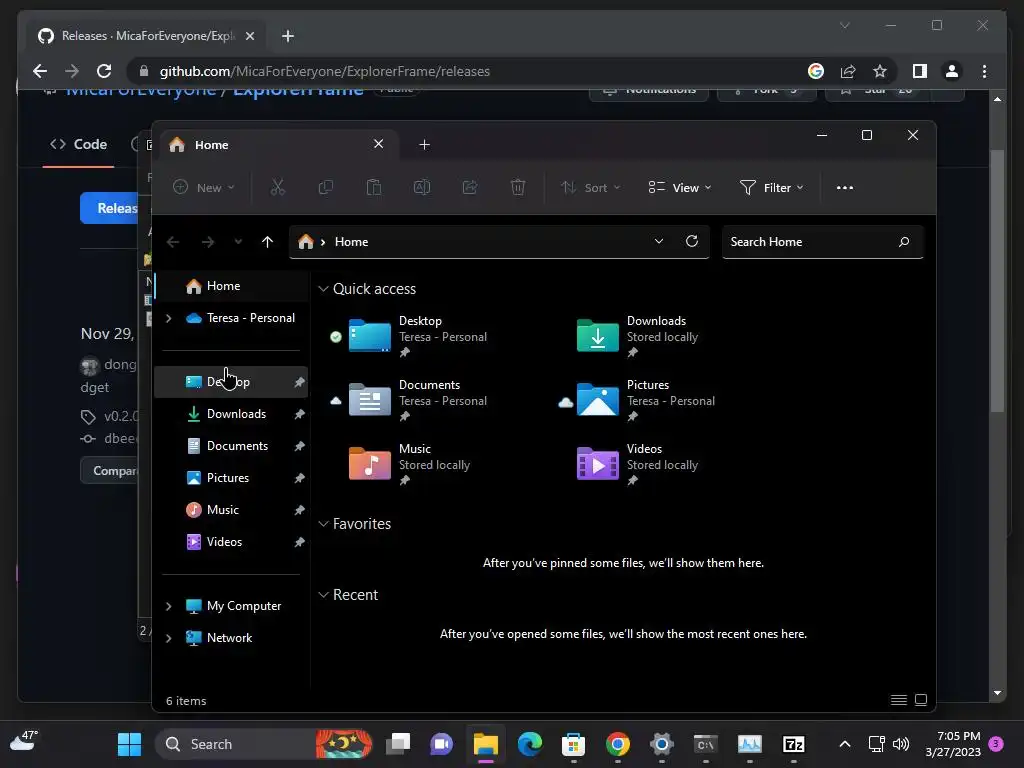Click Chrome's share this page icon
The height and width of the screenshot is (768, 1024).
point(848,71)
